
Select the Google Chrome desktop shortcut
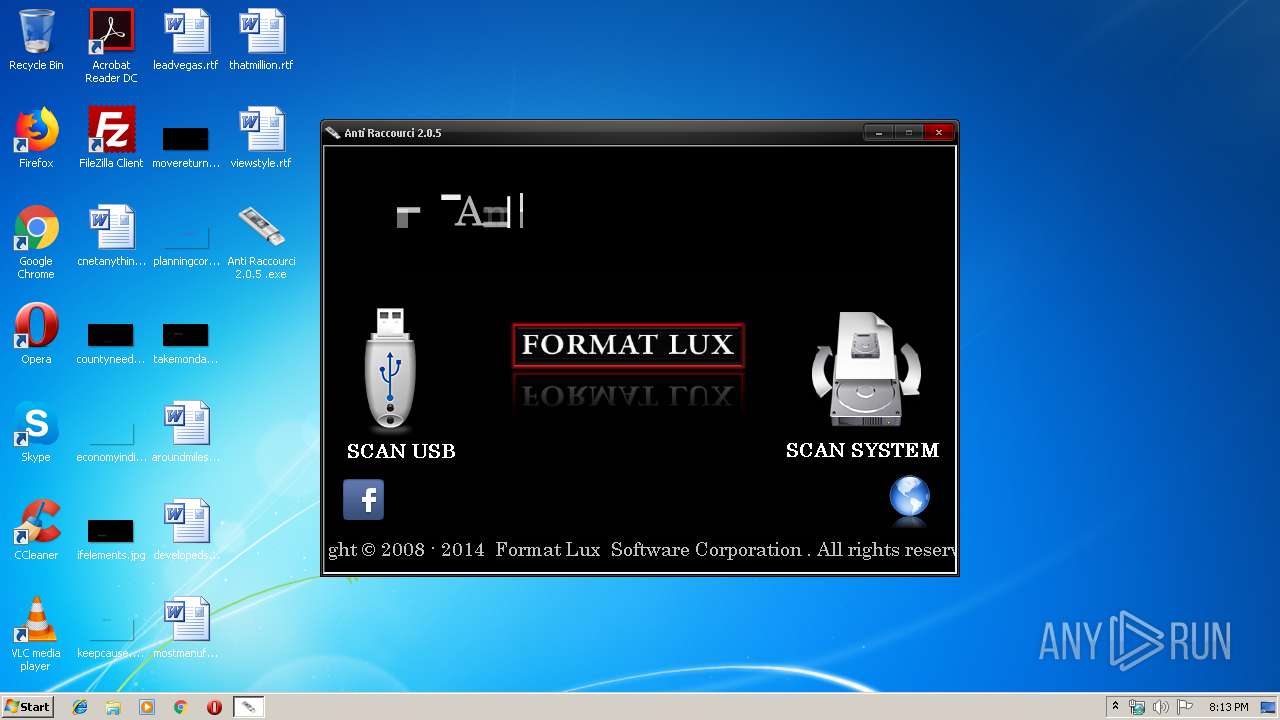coord(36,242)
